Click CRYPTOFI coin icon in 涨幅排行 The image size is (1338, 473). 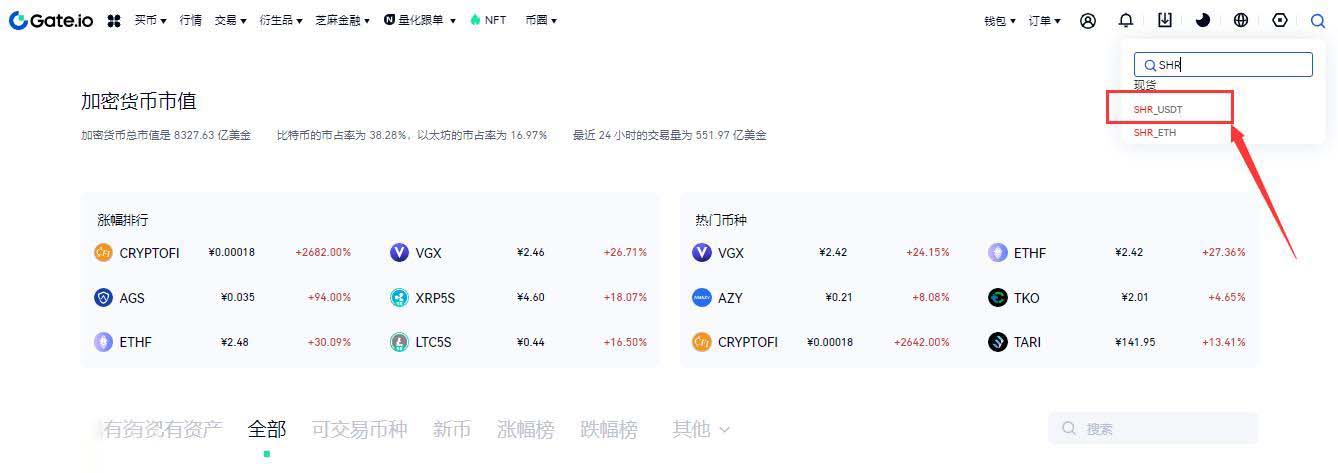pyautogui.click(x=103, y=253)
